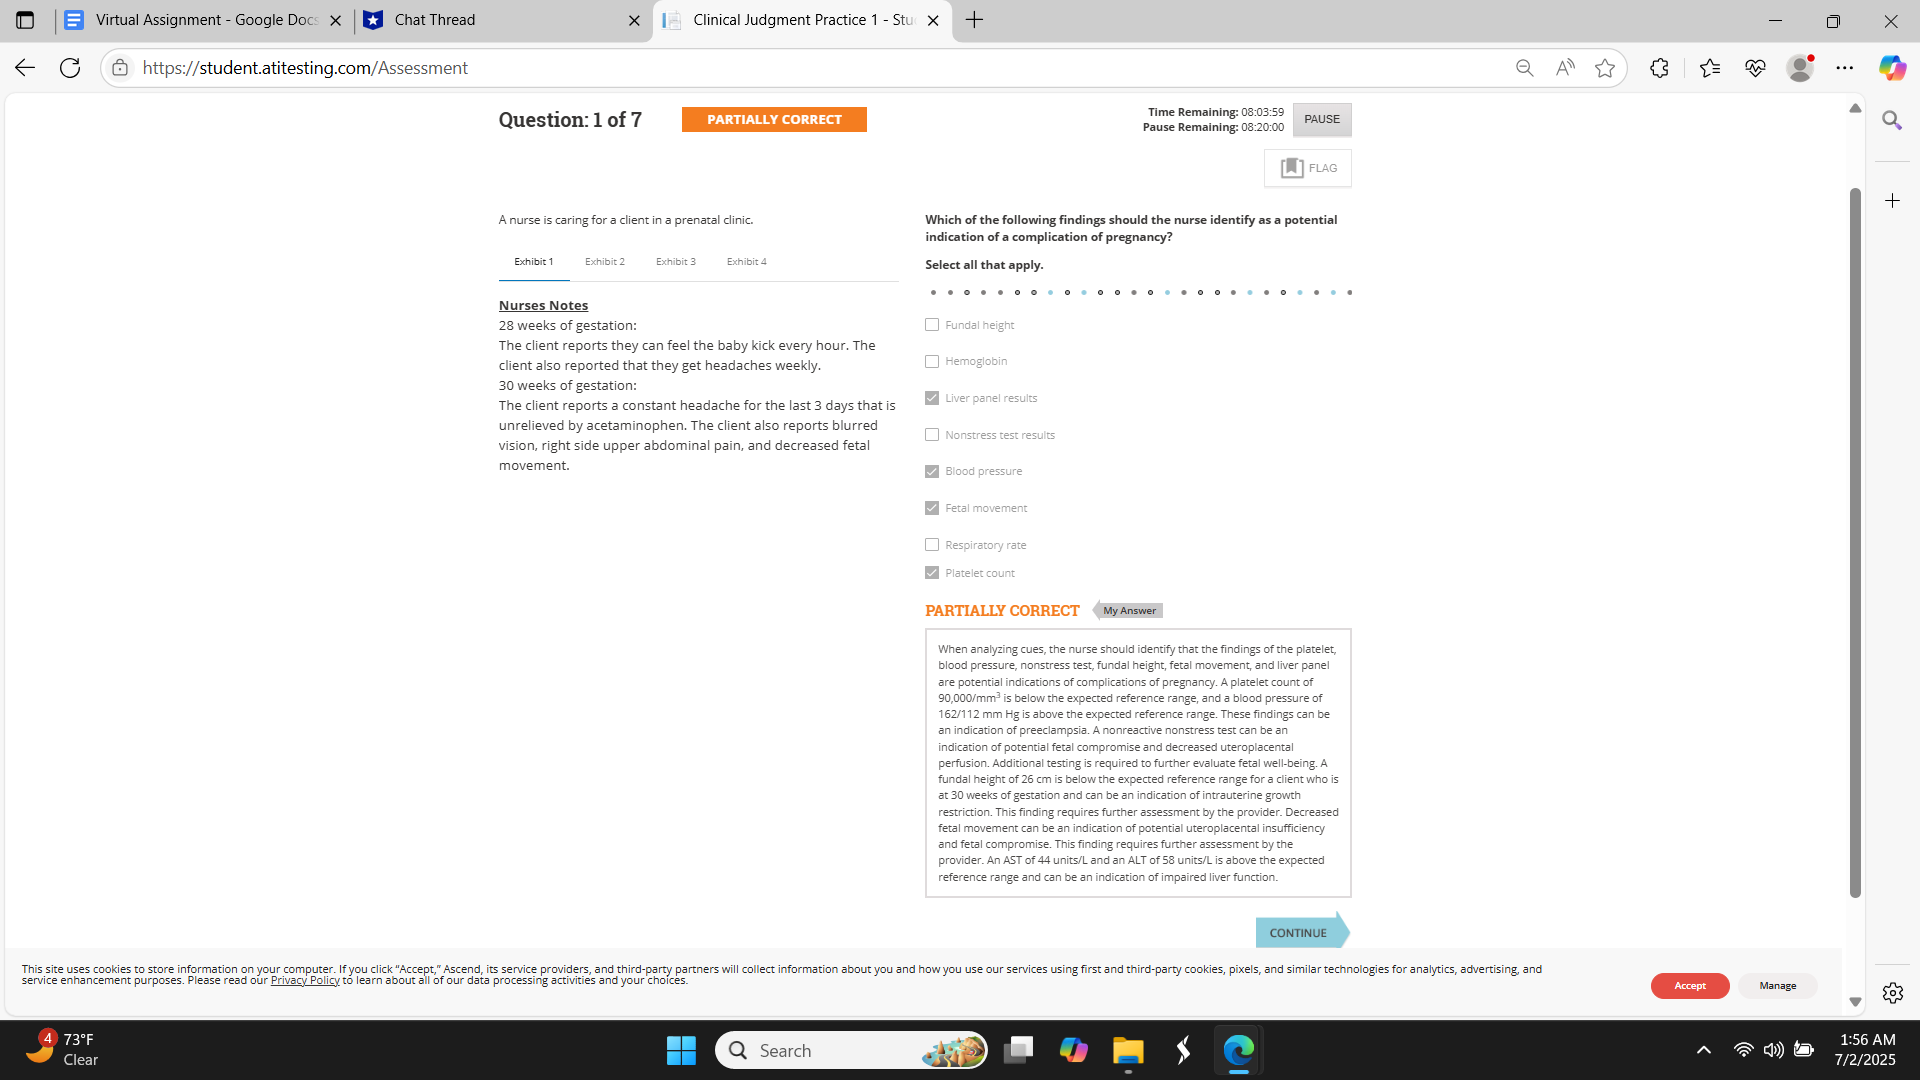Expand the system tray hidden icons chevron
The height and width of the screenshot is (1080, 1920).
(x=1704, y=1050)
